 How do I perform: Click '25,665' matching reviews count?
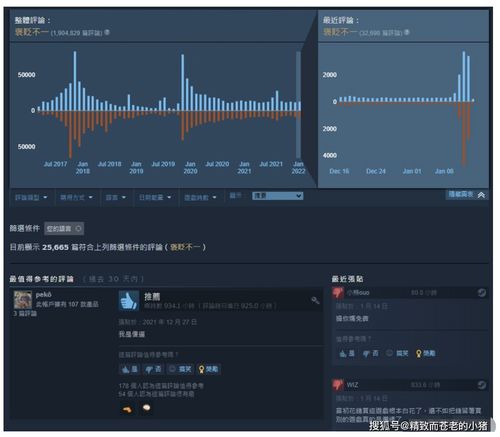click(x=55, y=247)
